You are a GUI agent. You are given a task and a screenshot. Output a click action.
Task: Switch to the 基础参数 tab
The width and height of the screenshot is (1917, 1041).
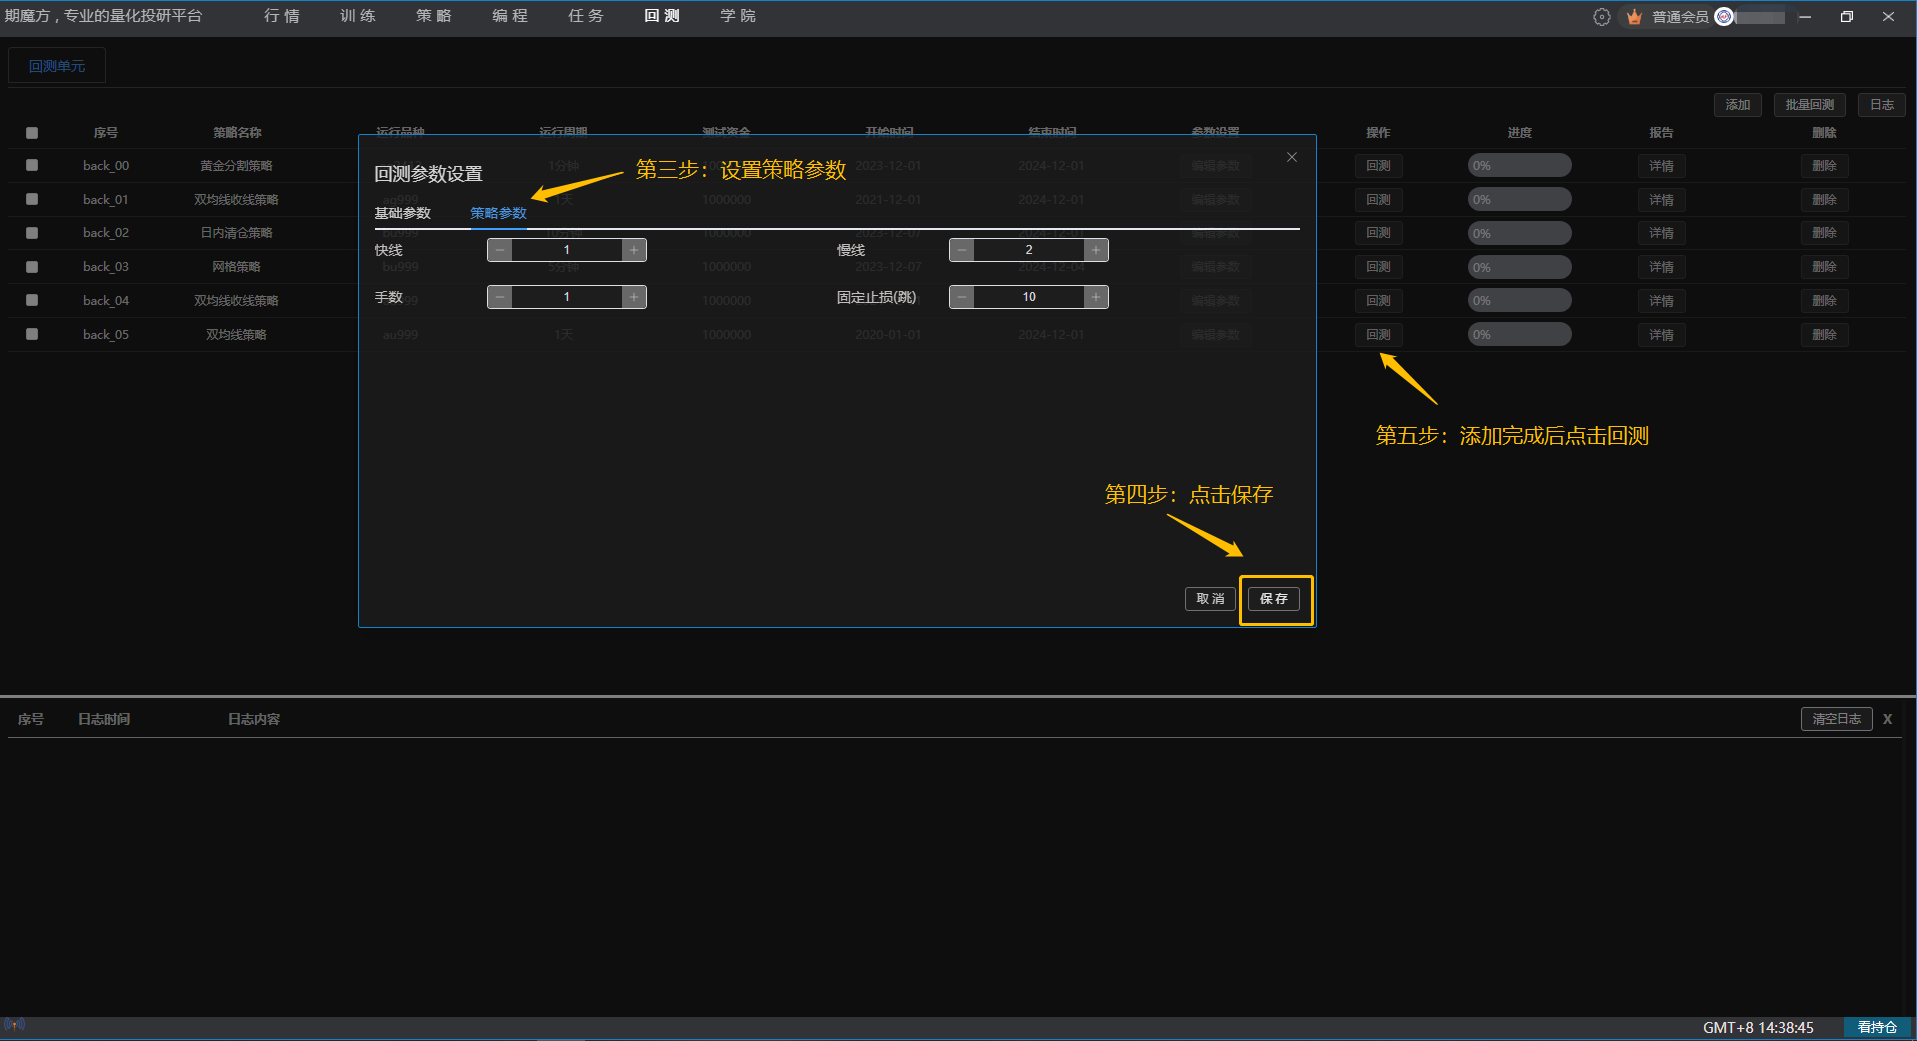[x=402, y=213]
